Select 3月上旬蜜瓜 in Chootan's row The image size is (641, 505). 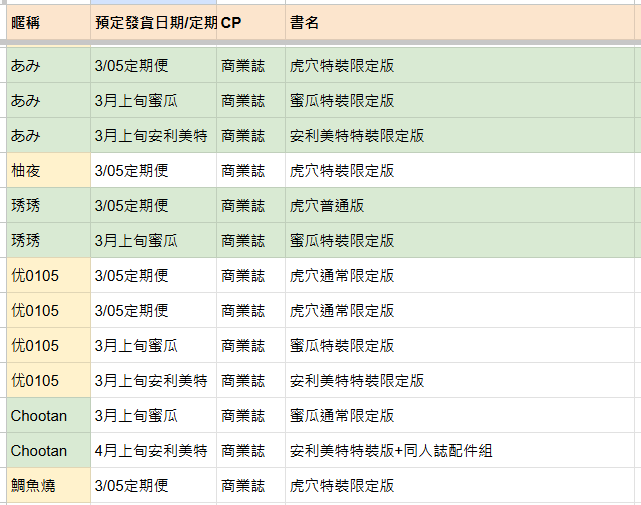click(153, 415)
